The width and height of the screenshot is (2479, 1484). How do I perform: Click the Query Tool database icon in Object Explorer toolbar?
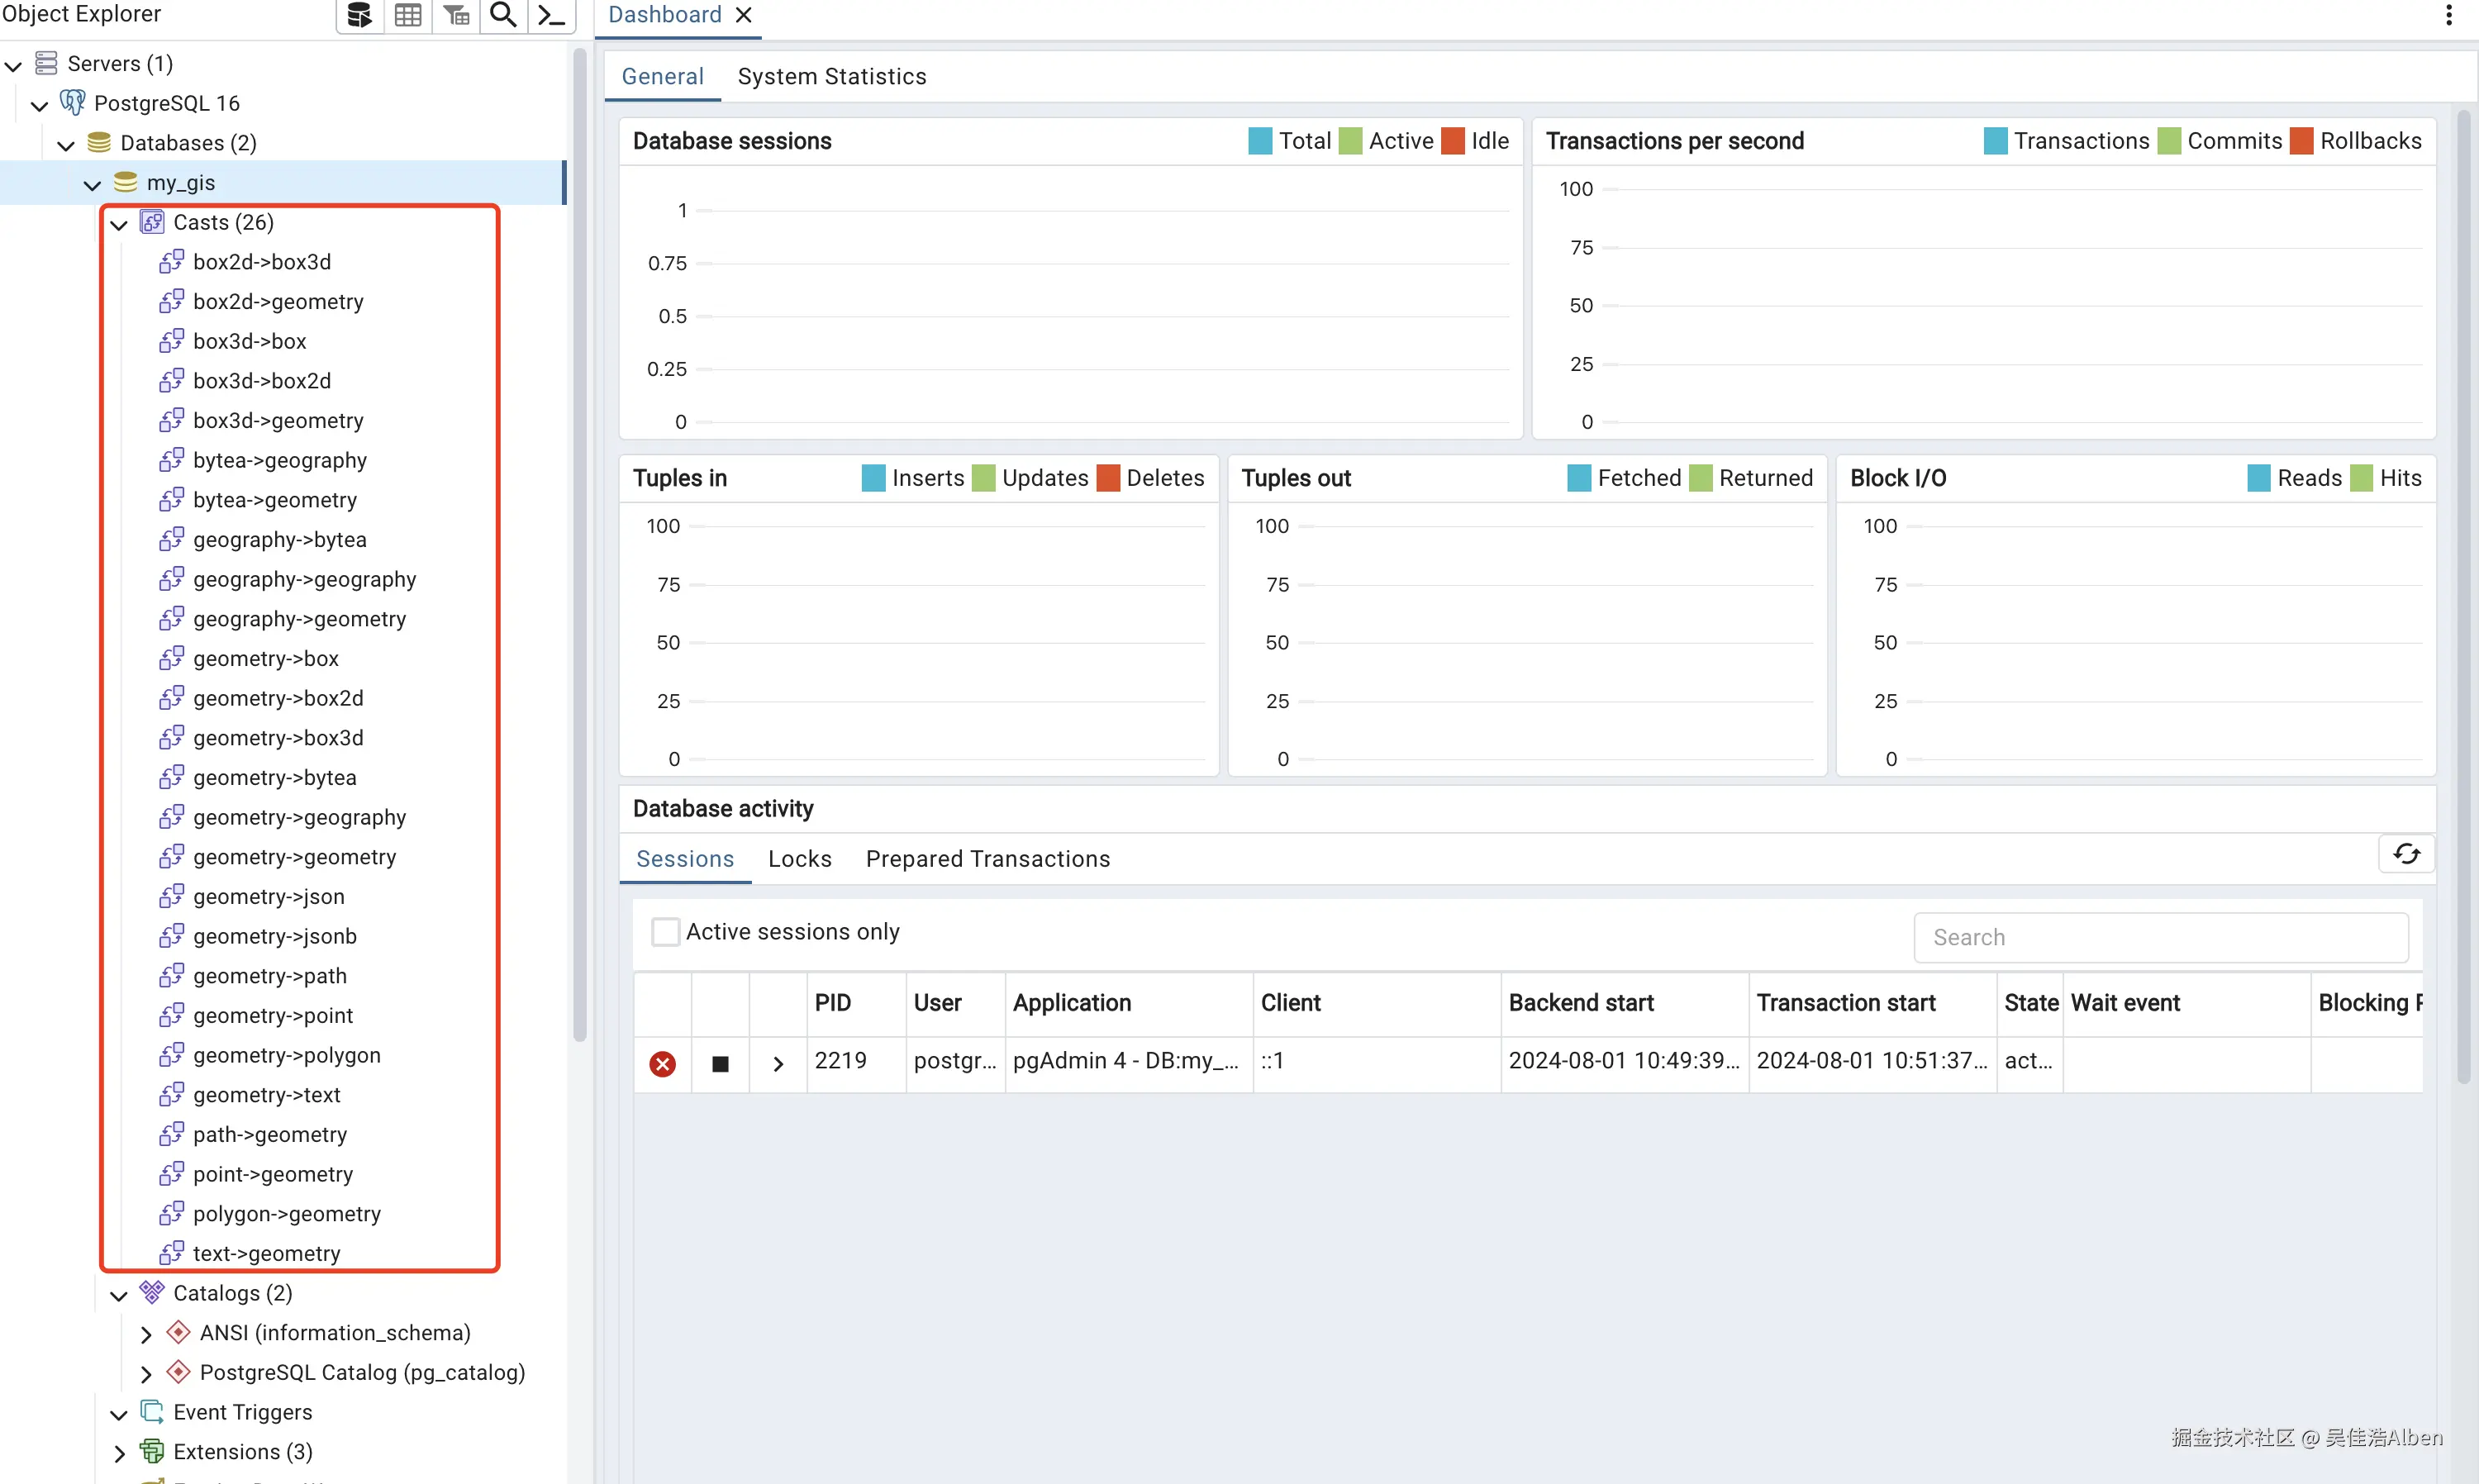(x=359, y=15)
